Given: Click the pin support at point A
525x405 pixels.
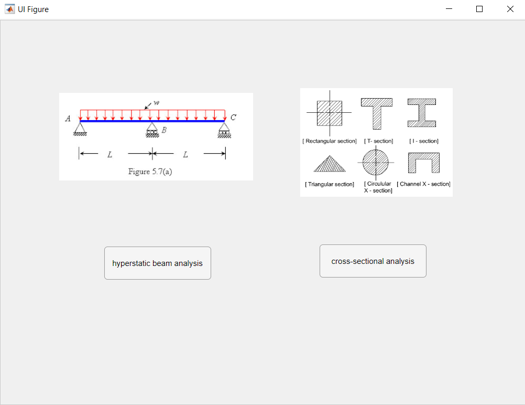Looking at the screenshot, I should pyautogui.click(x=80, y=129).
